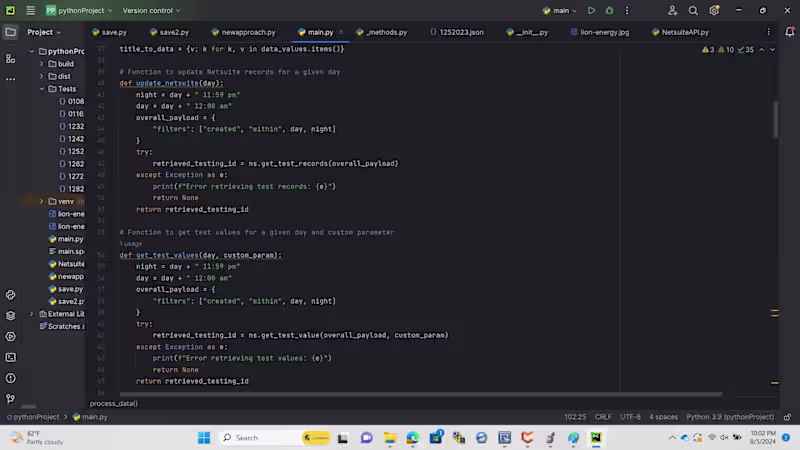Switch to 1252023.json tab
800x450 pixels.
point(457,32)
